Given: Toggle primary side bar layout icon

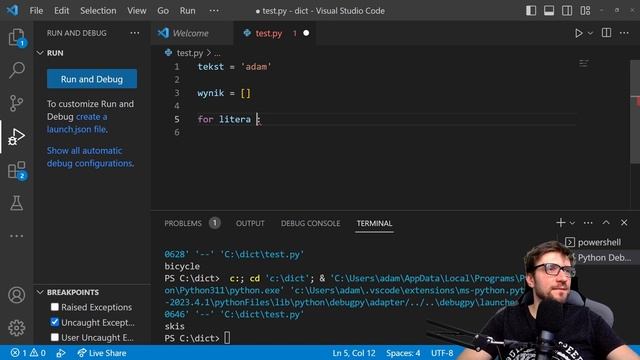Looking at the screenshot, I should [x=531, y=11].
